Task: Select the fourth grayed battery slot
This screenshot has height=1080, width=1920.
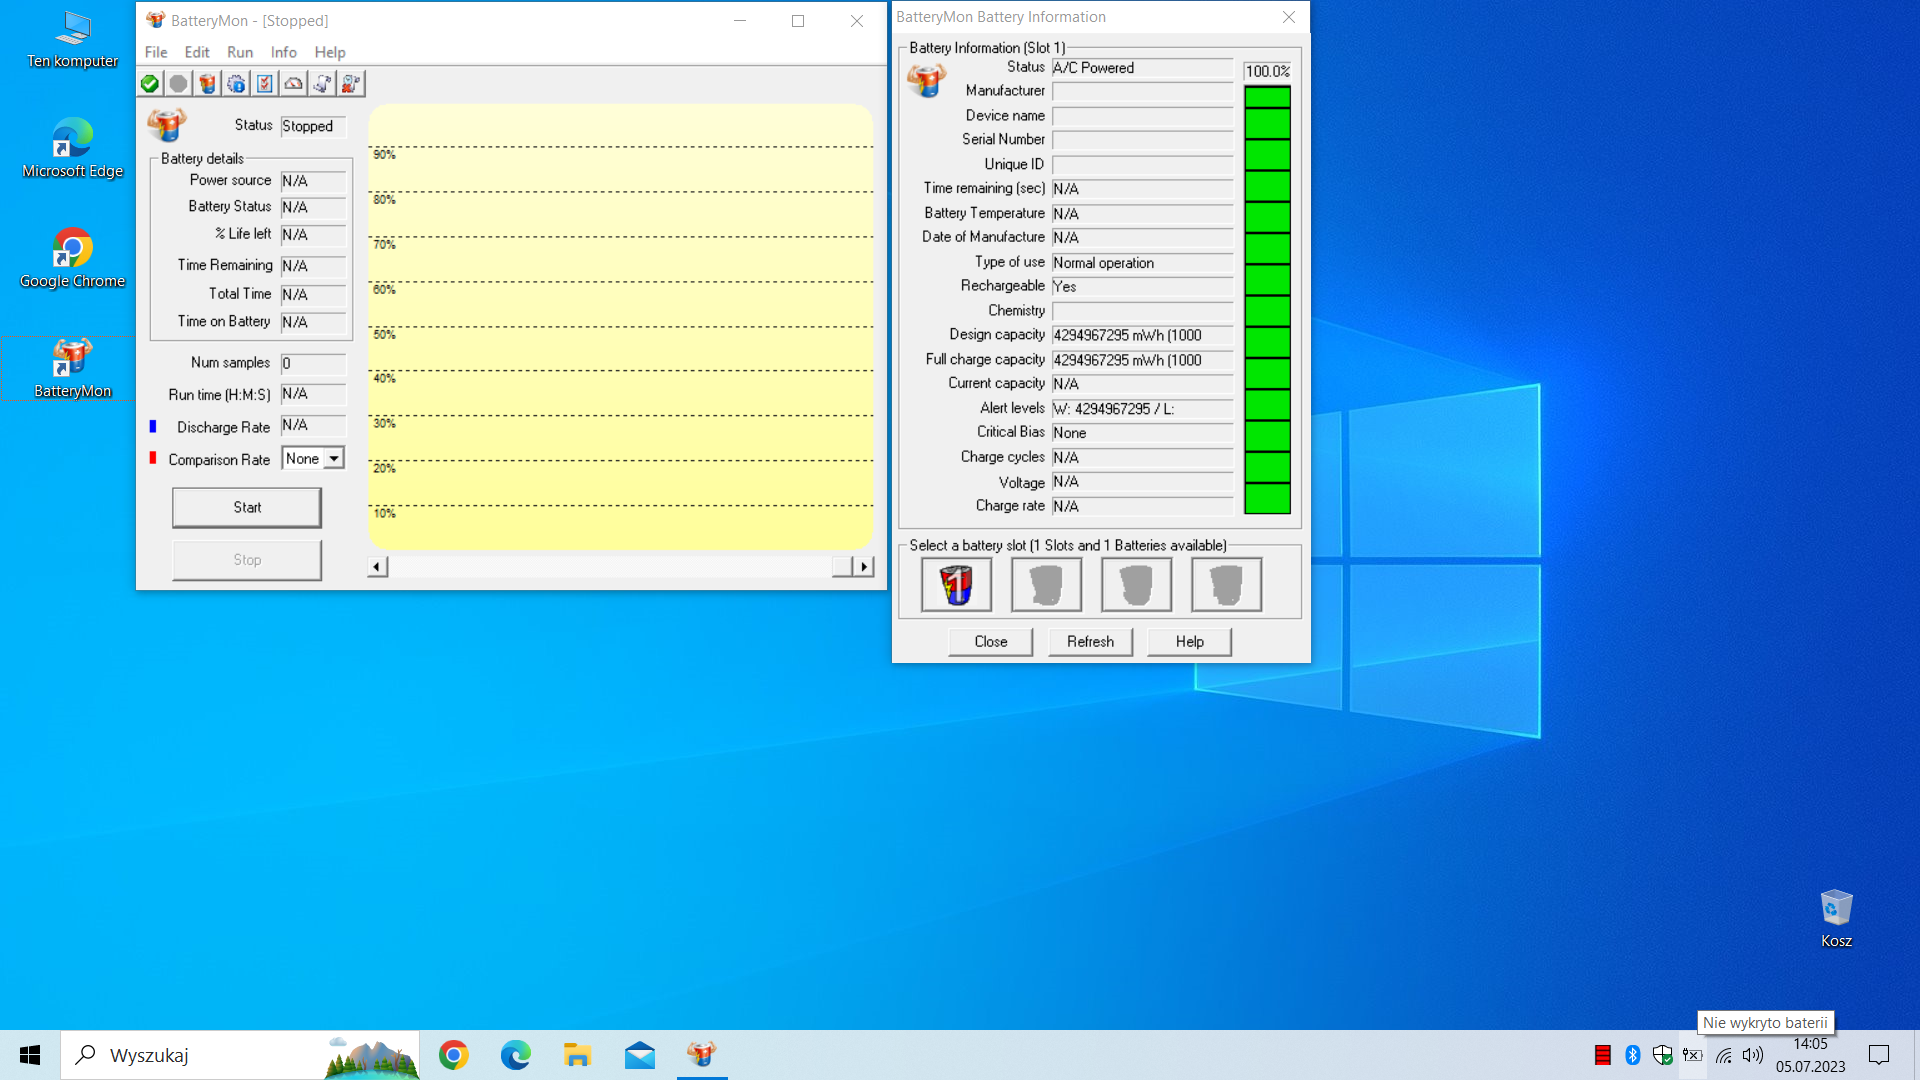Action: (1226, 584)
